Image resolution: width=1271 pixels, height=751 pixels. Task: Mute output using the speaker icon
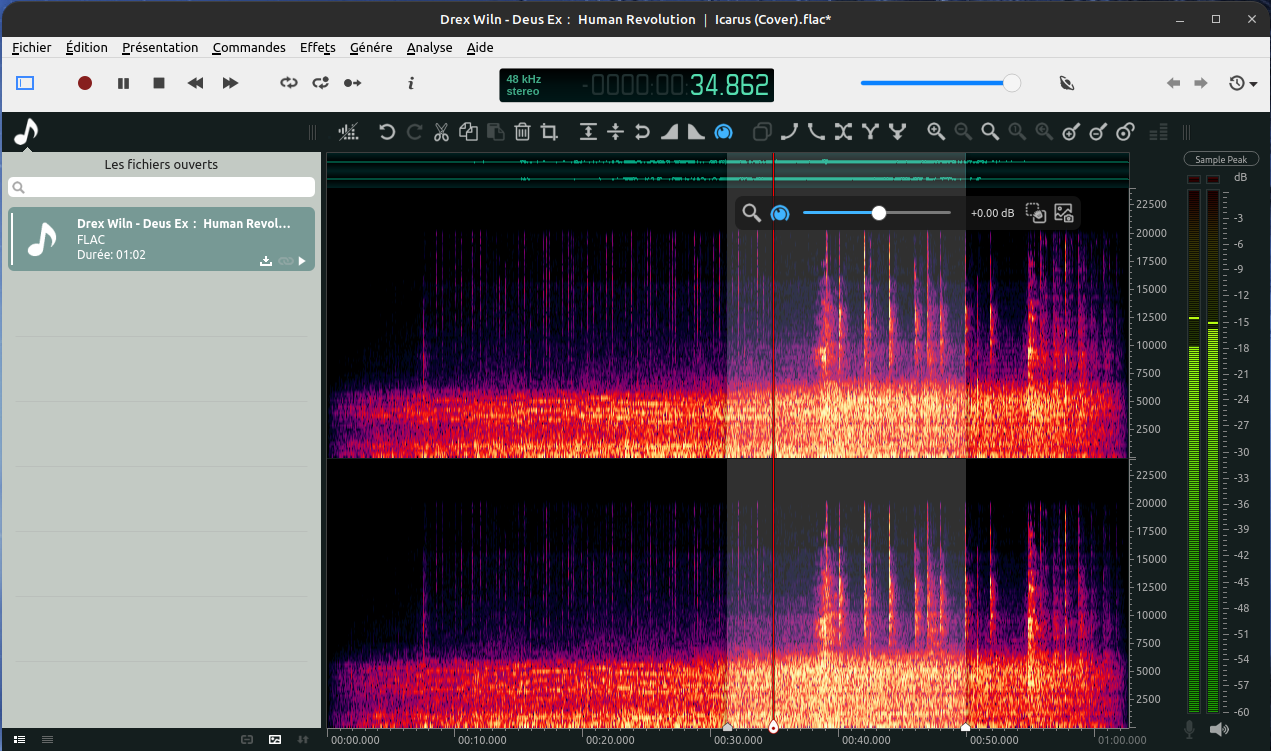[1219, 730]
